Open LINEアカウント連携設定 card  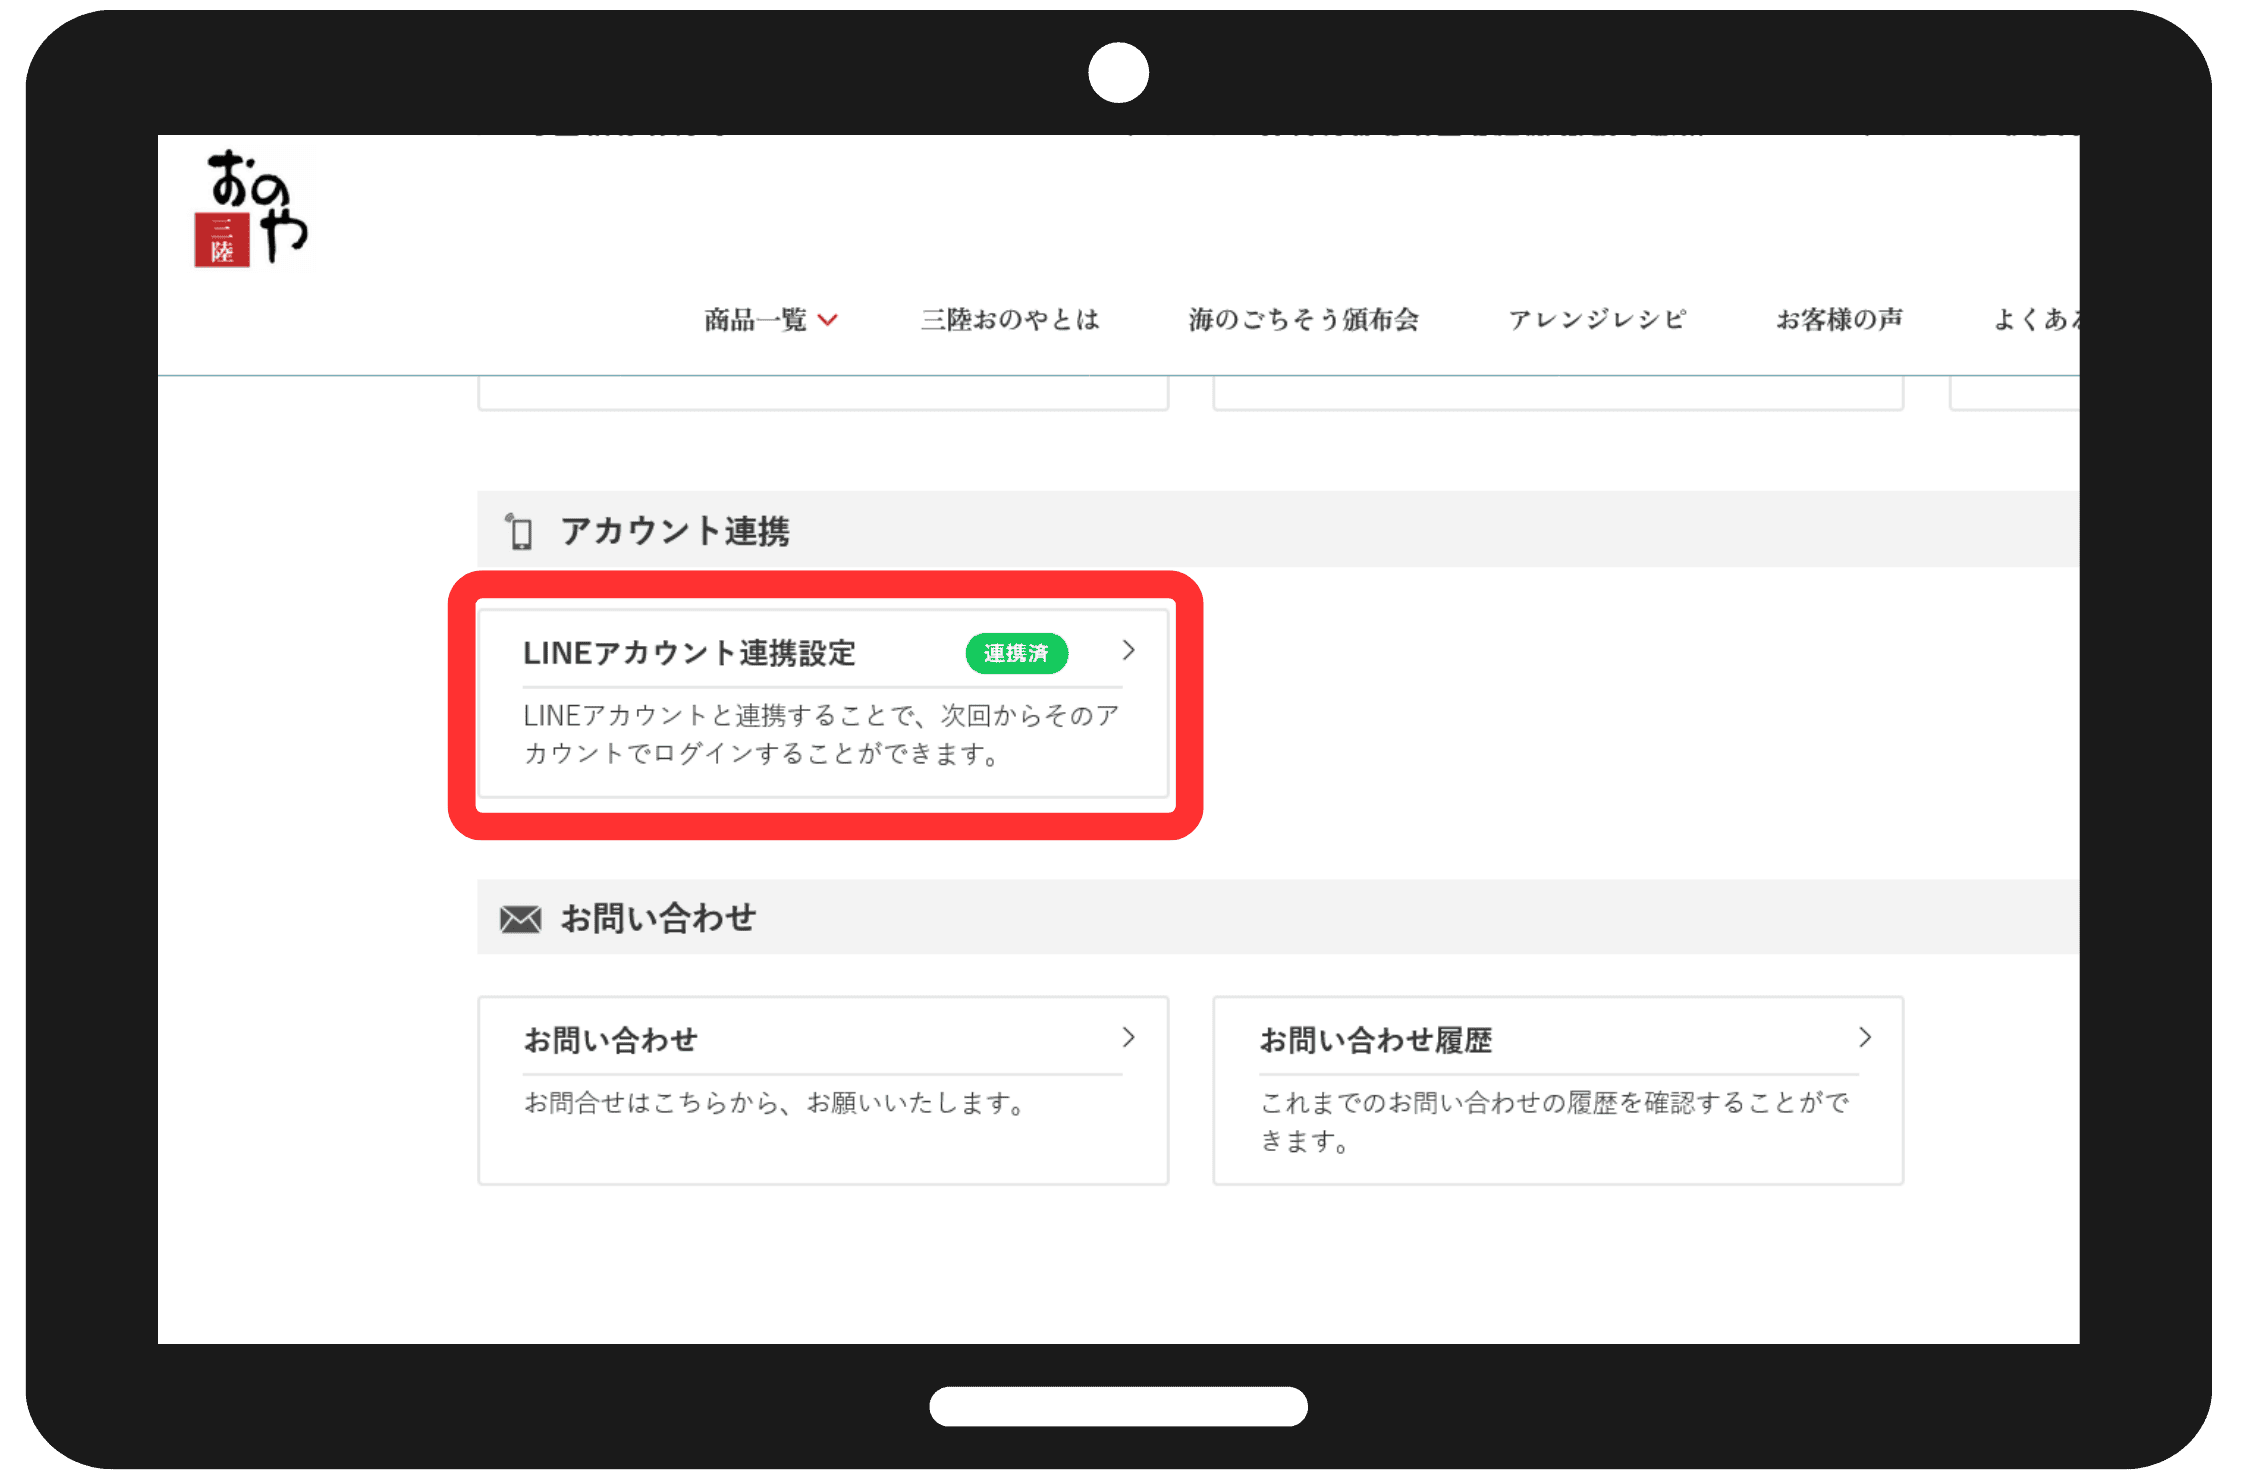point(824,704)
